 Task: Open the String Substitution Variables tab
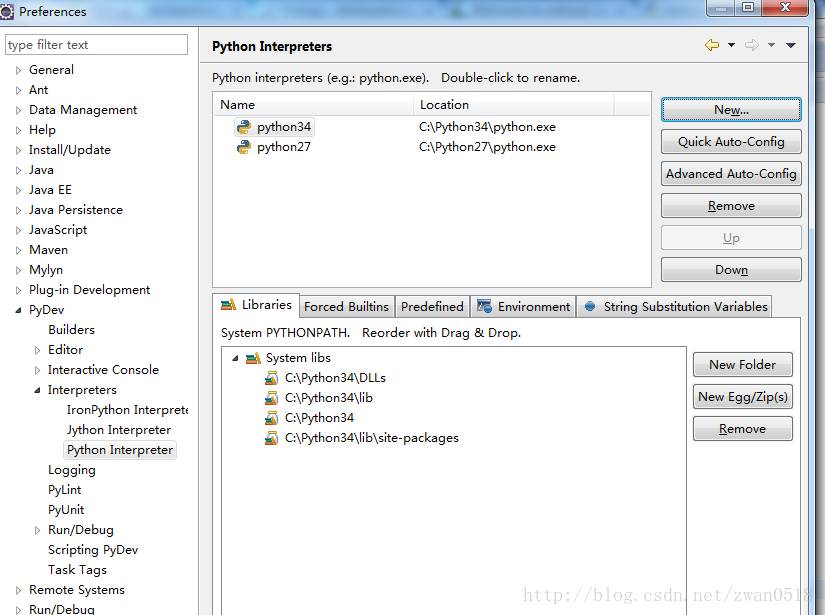pos(675,307)
